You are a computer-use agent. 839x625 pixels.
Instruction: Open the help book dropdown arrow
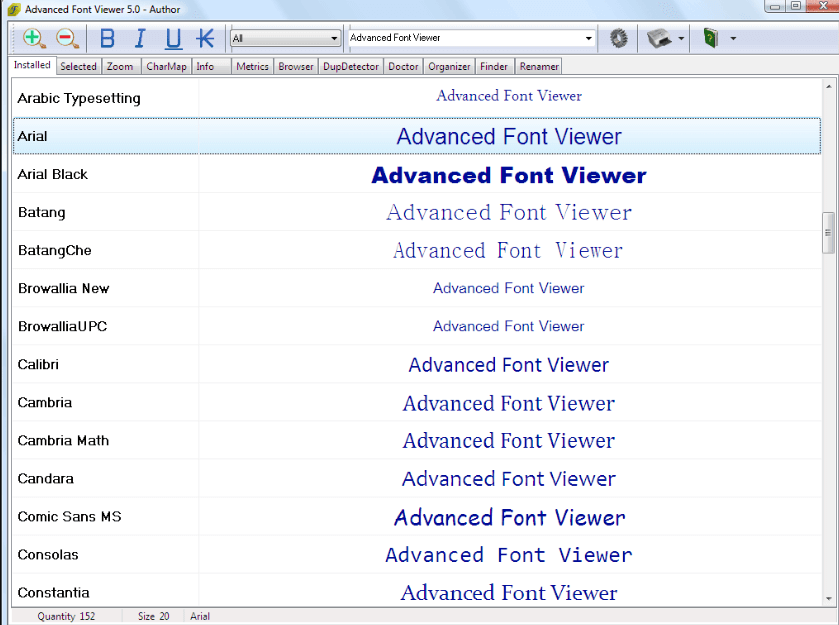pyautogui.click(x=733, y=39)
